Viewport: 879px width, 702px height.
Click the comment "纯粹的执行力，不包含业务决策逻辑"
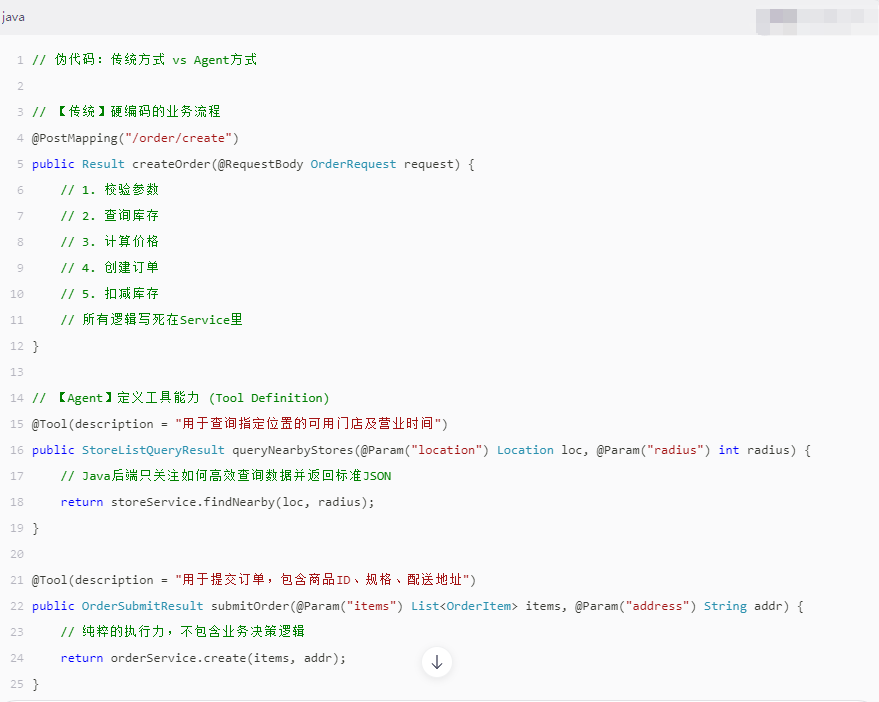[193, 631]
